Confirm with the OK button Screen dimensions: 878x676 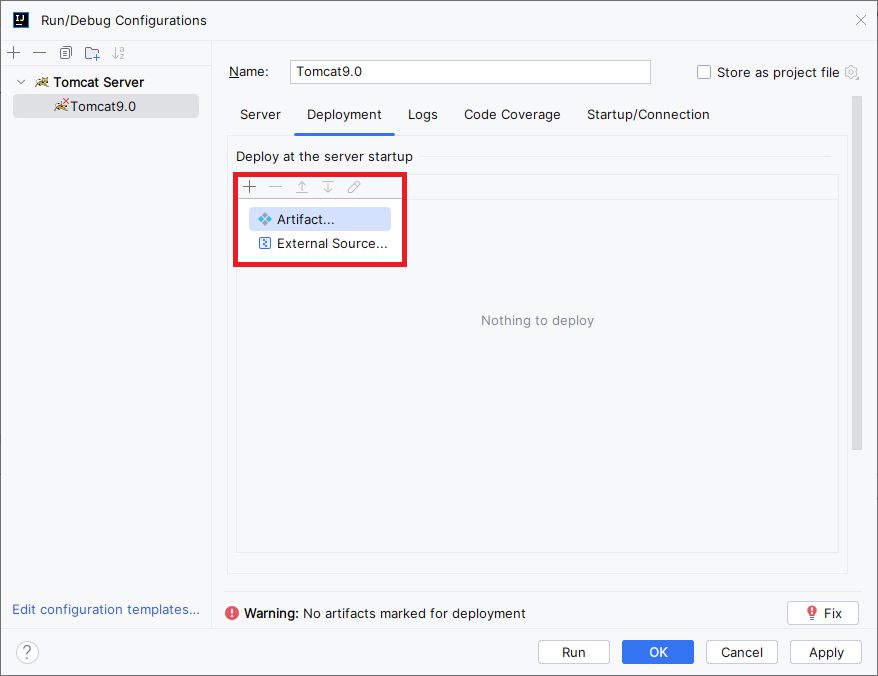pos(658,652)
